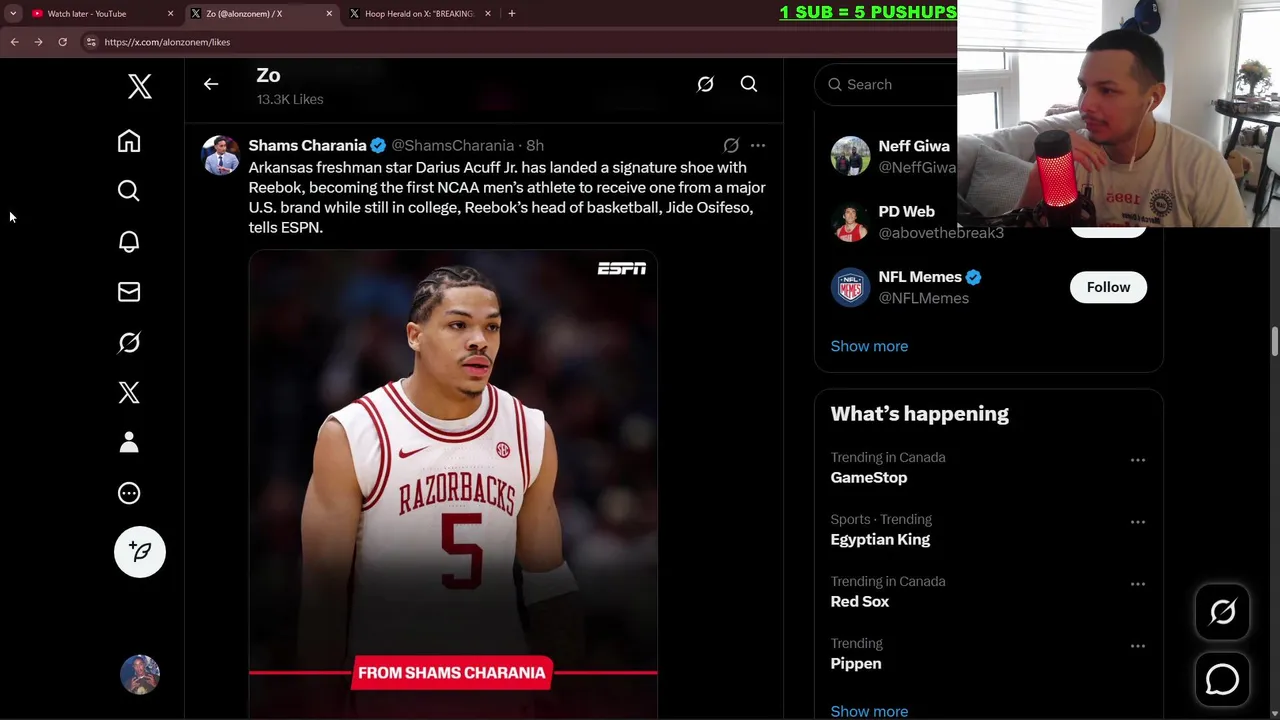Click the browser forward button
The height and width of the screenshot is (720, 1280).
[38, 42]
